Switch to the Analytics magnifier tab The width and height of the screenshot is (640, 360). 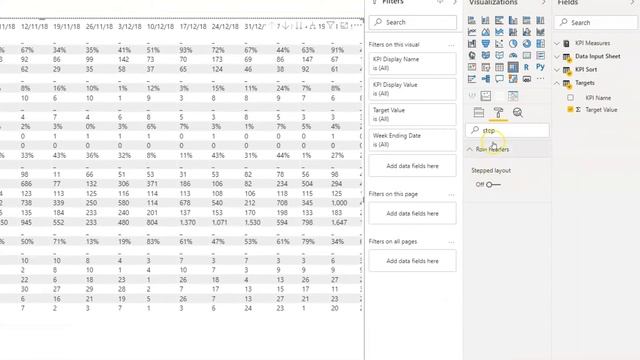pyautogui.click(x=518, y=112)
